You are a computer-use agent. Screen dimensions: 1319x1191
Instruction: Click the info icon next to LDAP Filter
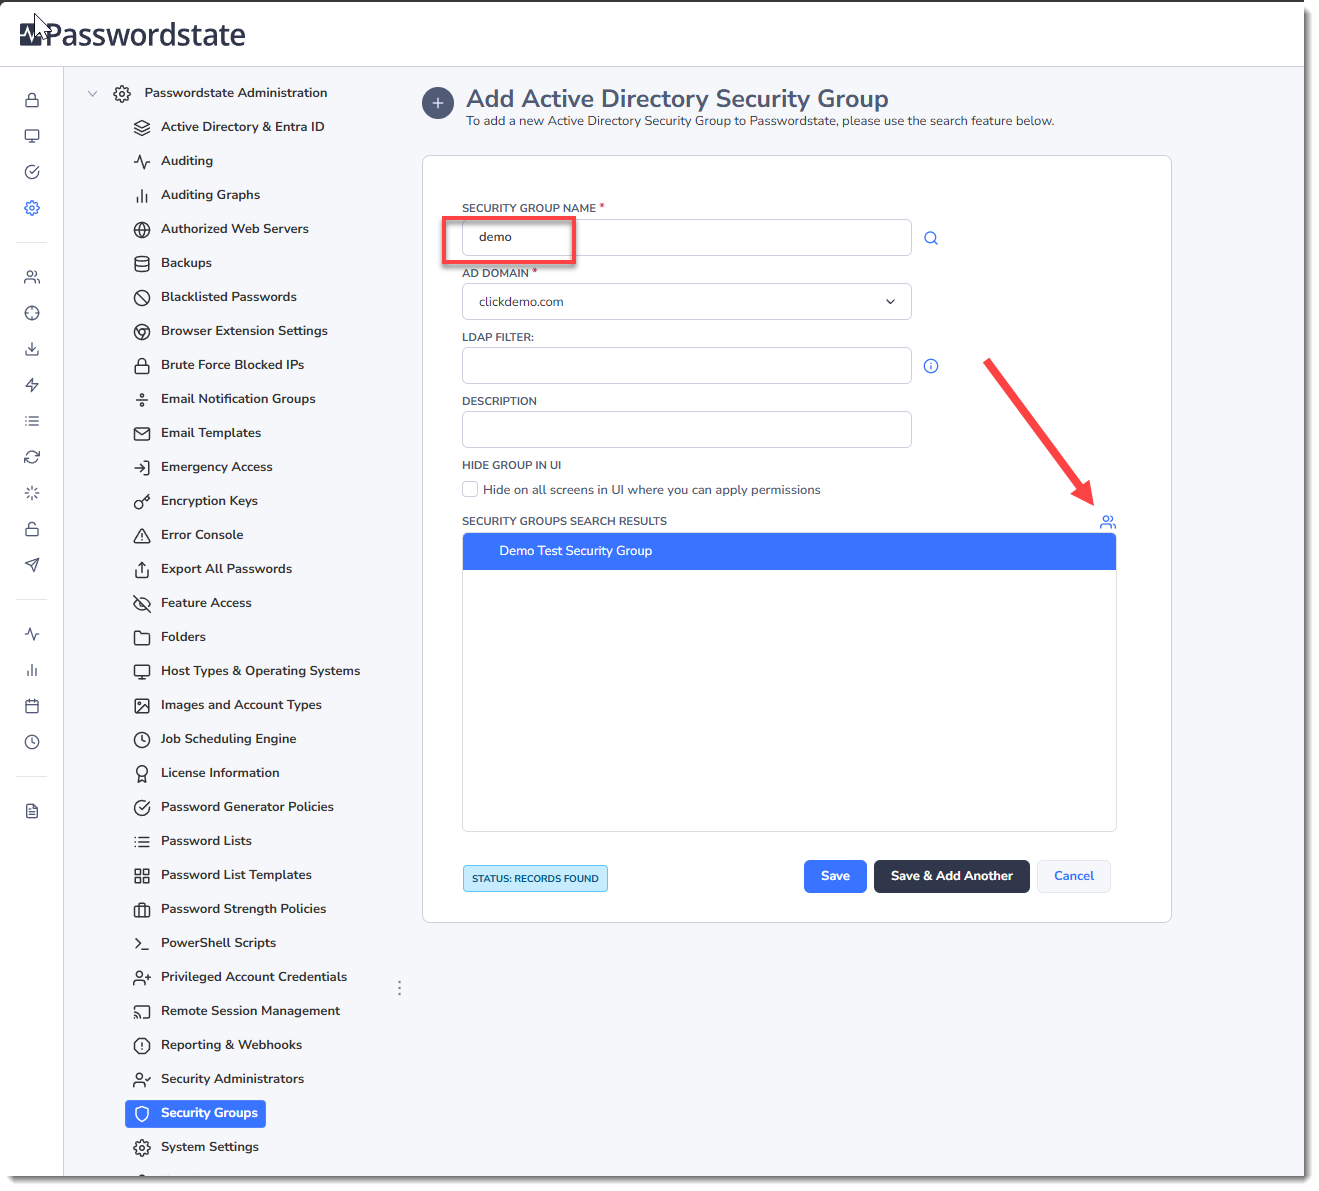(931, 366)
